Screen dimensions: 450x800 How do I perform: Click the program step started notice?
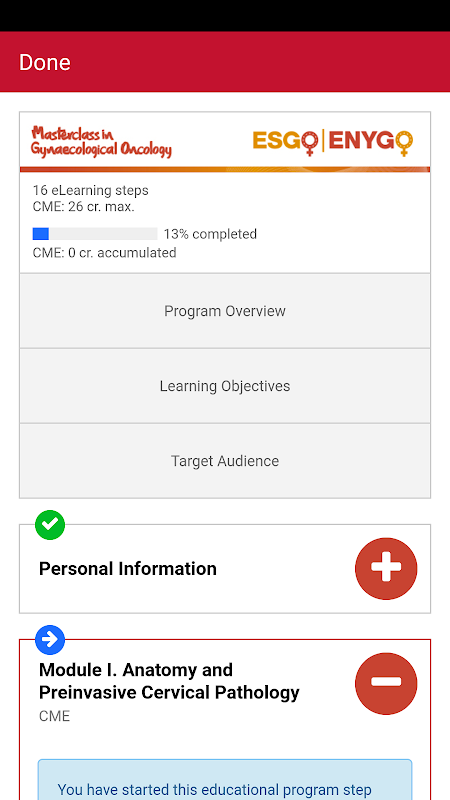pyautogui.click(x=225, y=780)
